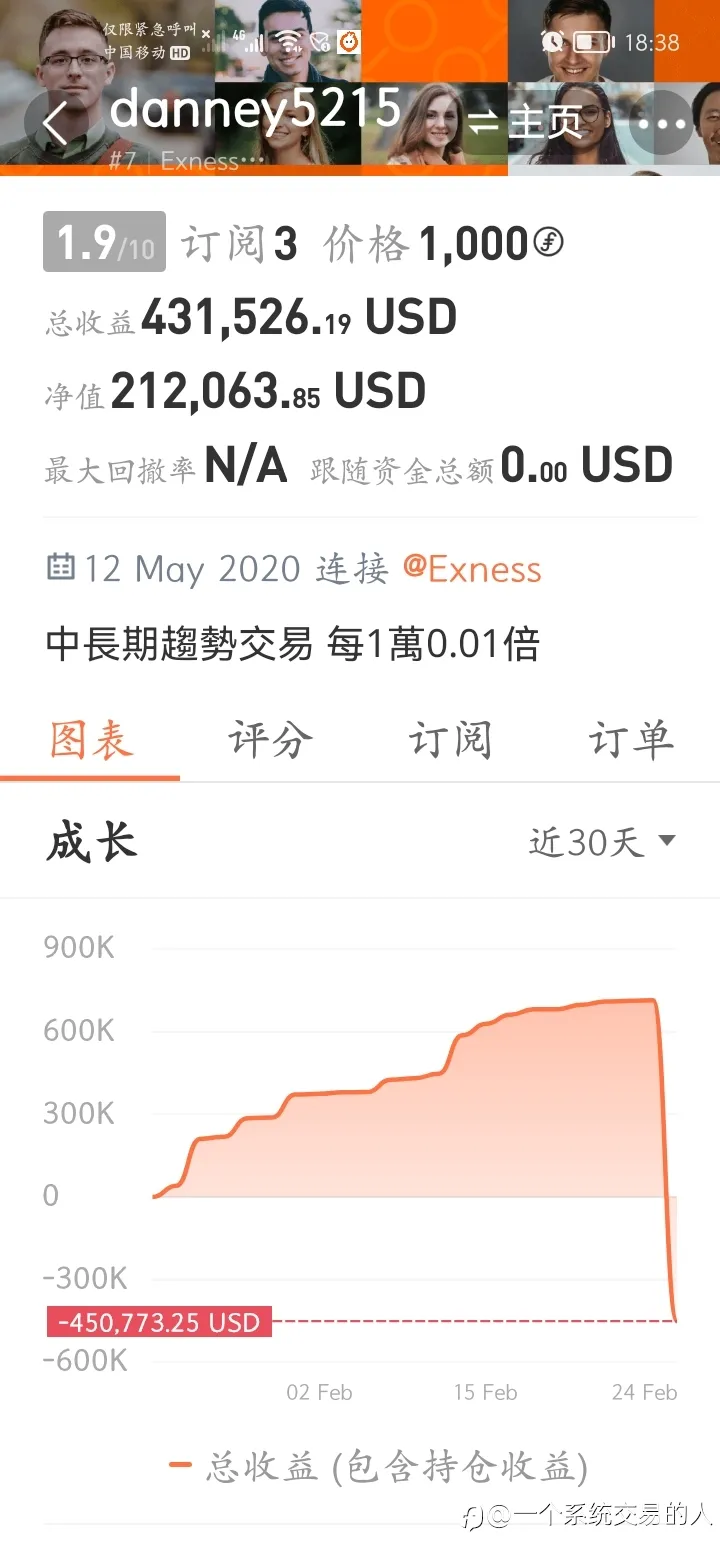Viewport: 720px width, 1560px height.
Task: Tap the 1.9/10 rating badge
Action: point(104,242)
